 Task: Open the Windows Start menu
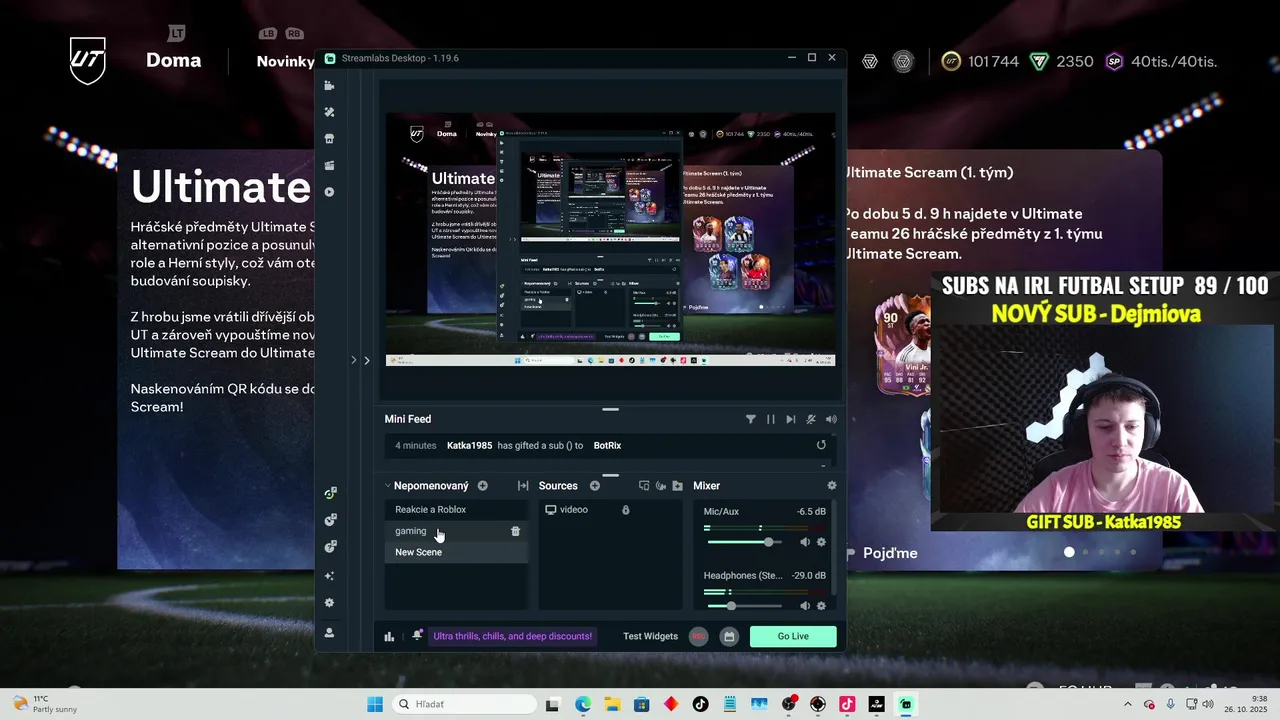point(375,704)
